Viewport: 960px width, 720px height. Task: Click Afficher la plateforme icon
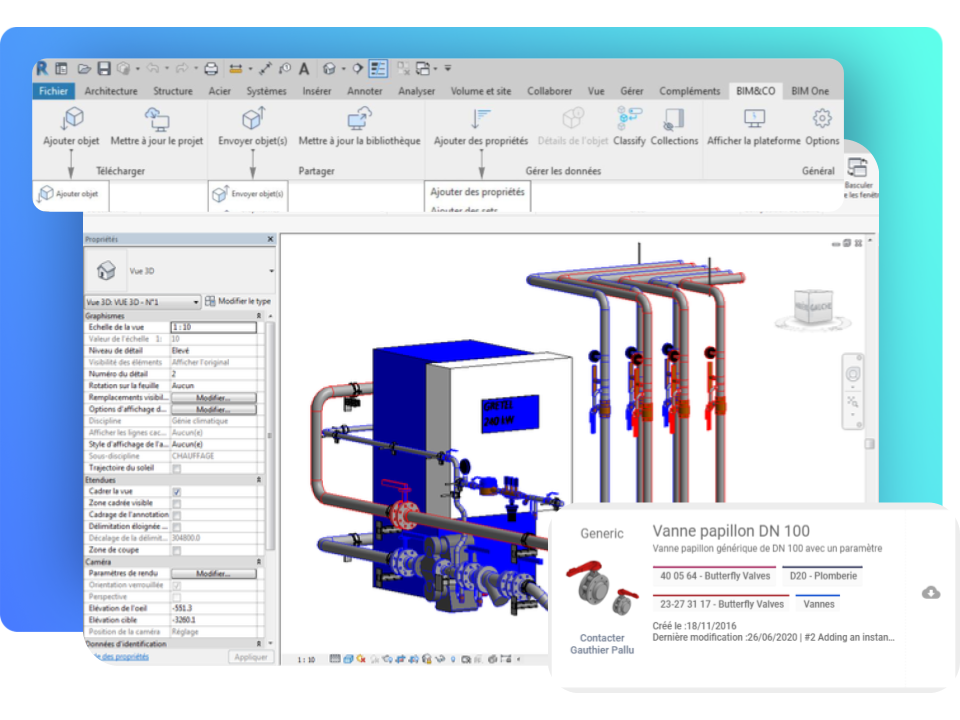tap(754, 118)
